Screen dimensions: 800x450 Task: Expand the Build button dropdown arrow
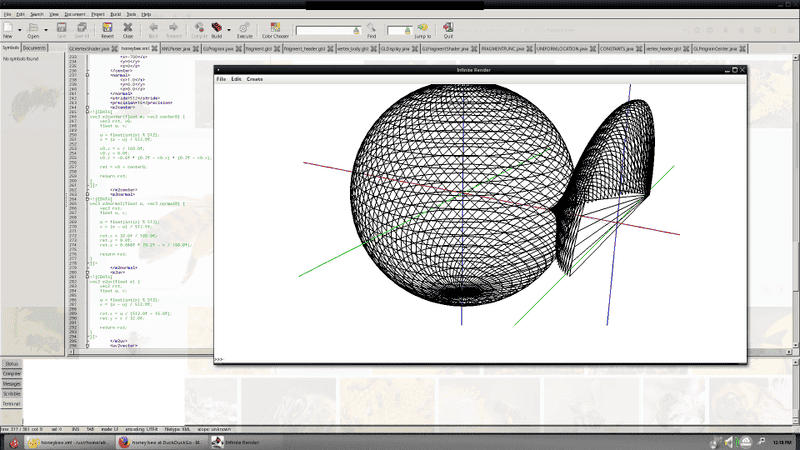tap(227, 30)
